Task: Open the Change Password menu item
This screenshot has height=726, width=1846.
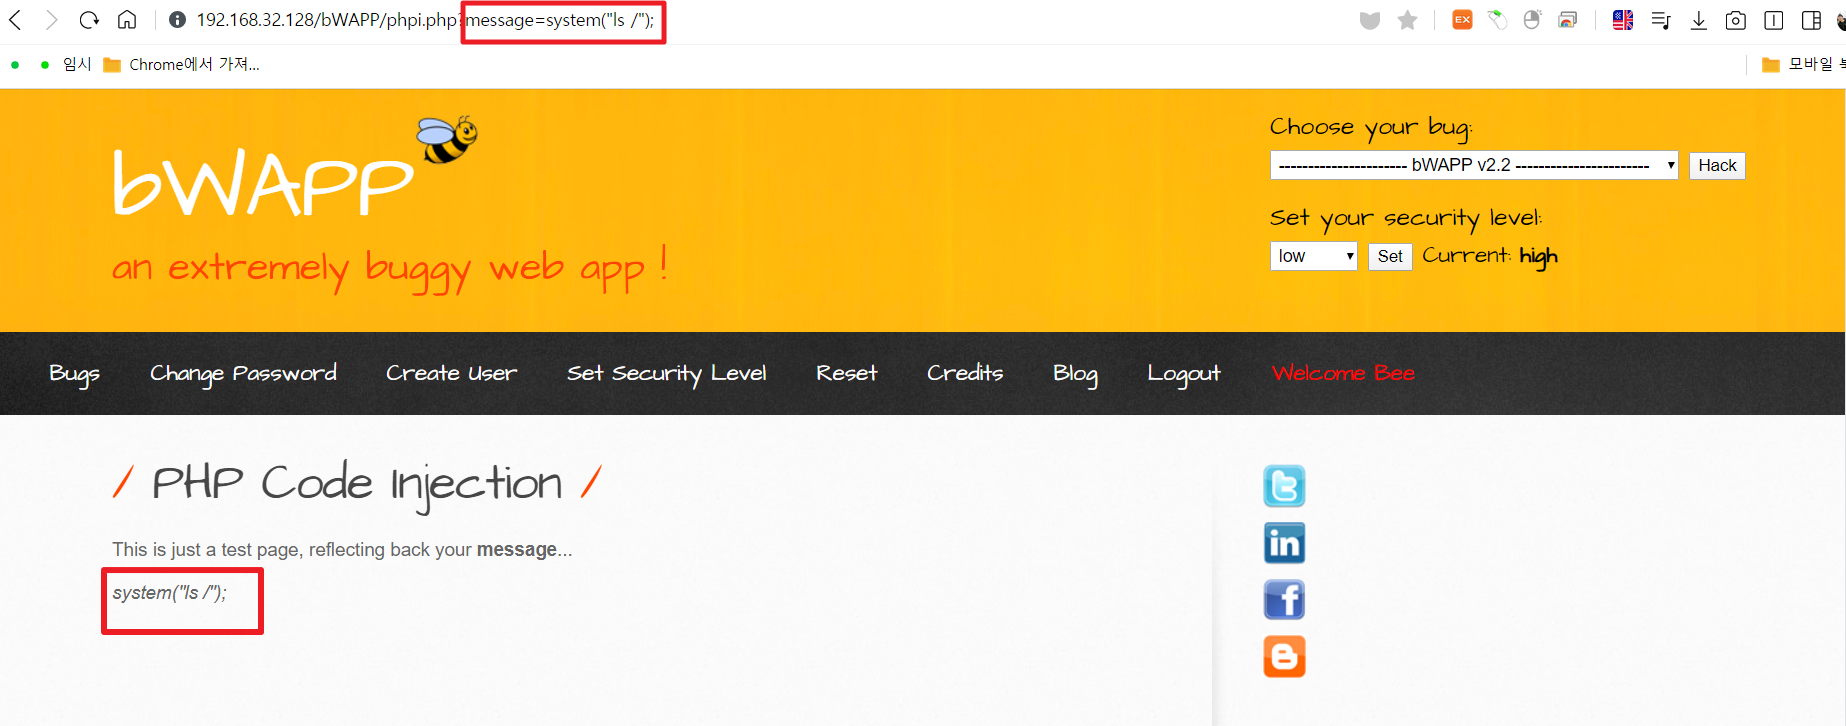Action: 243,374
